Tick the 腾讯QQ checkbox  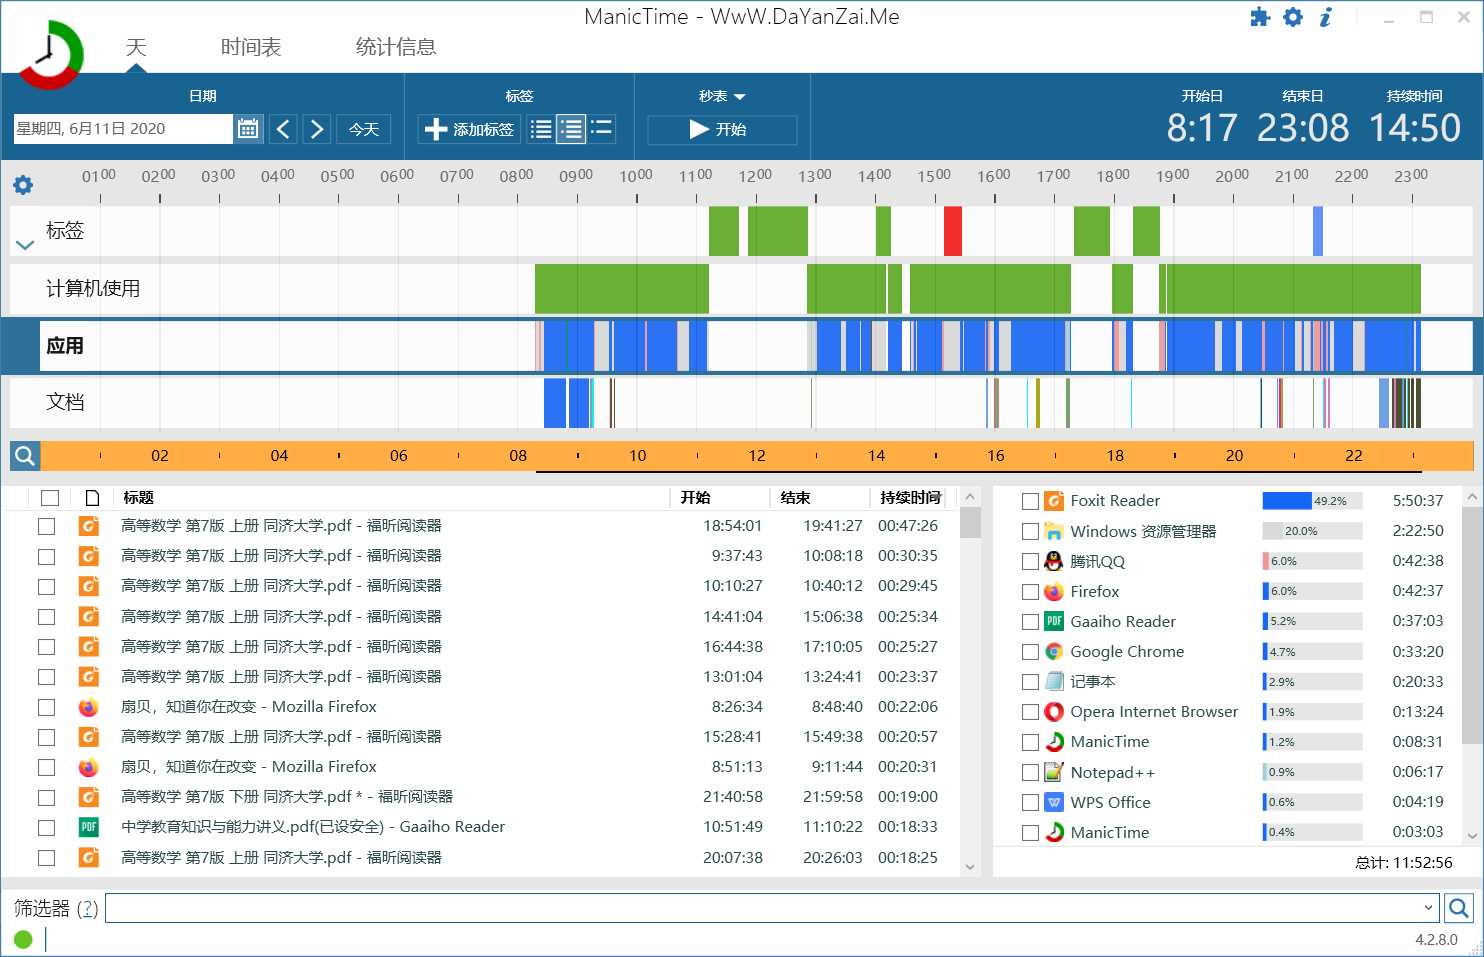1030,561
